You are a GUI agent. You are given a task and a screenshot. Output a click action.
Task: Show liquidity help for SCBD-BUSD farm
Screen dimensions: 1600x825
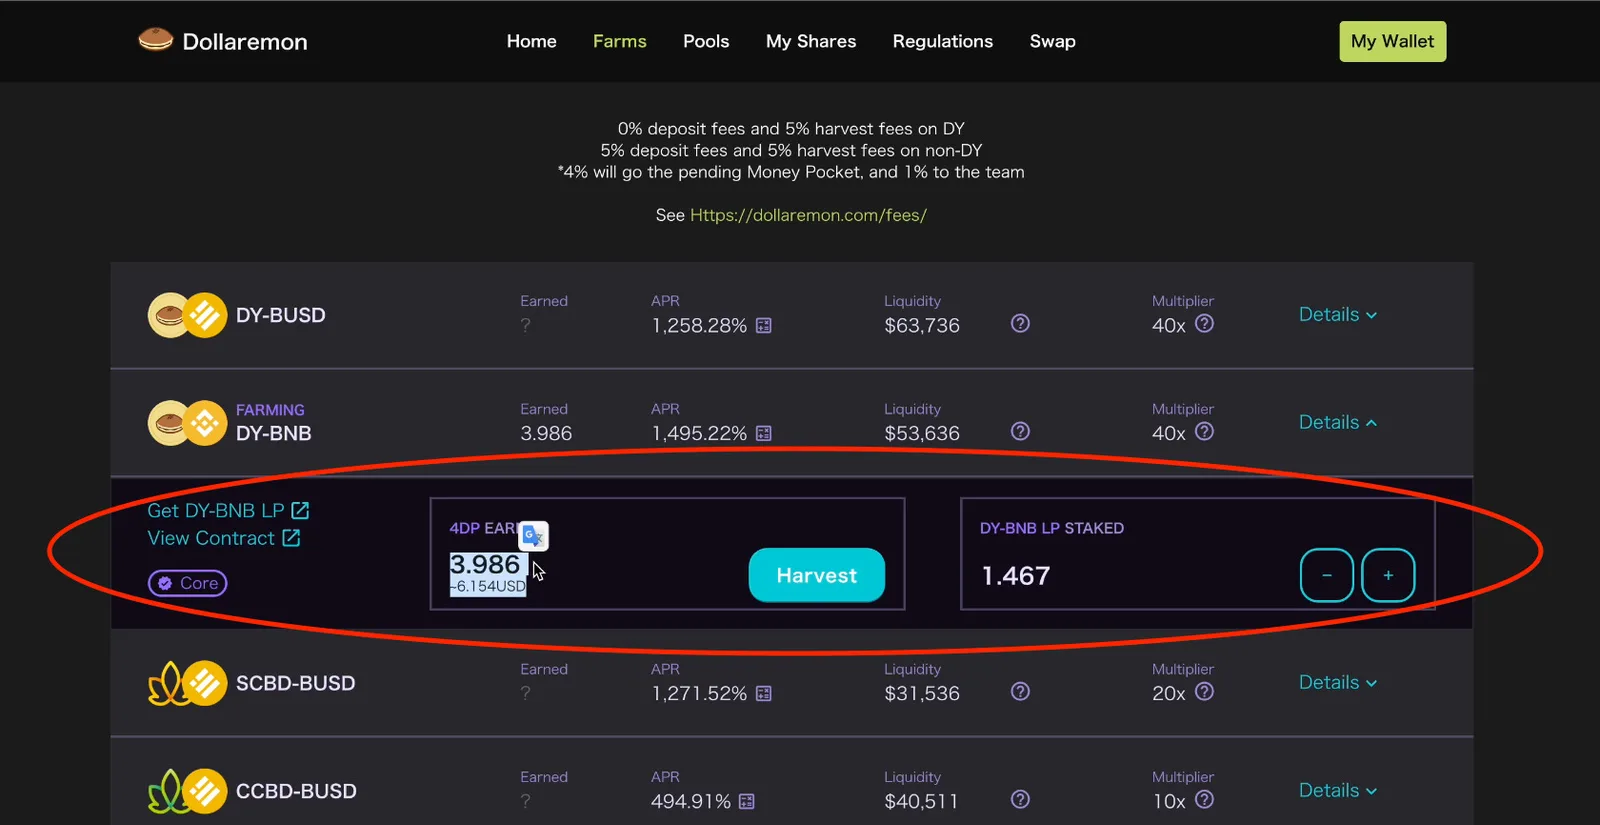click(x=1020, y=691)
